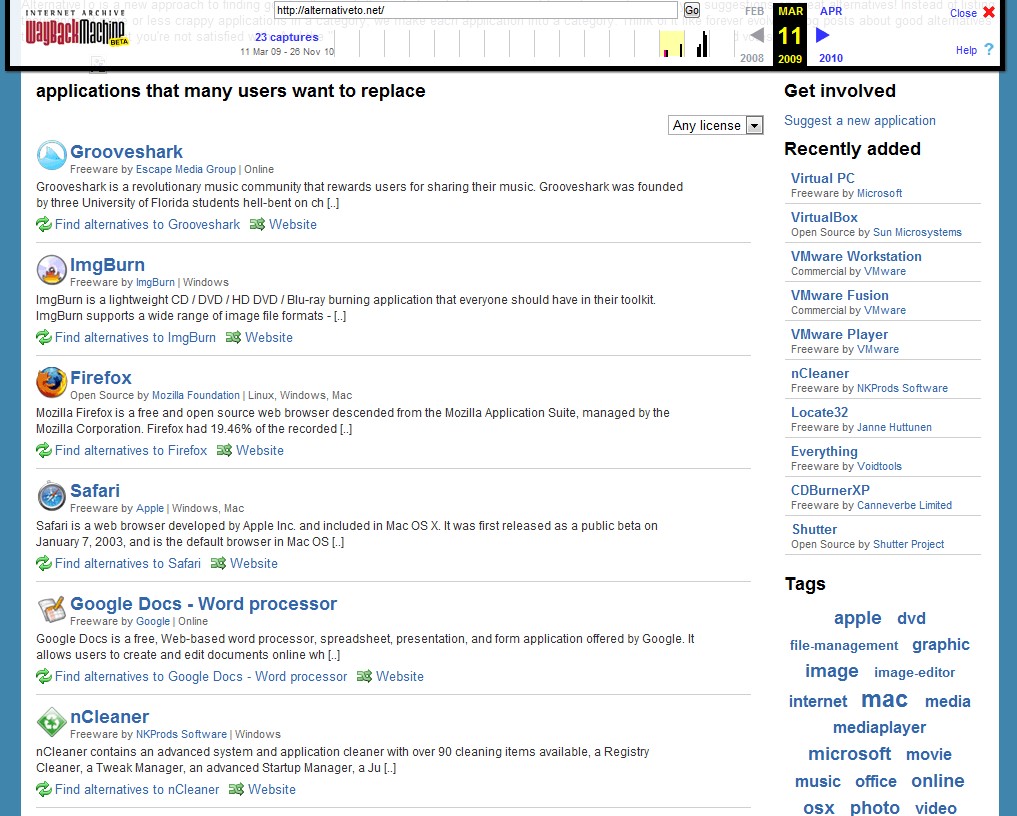Click the Wayback URL input field

(475, 10)
